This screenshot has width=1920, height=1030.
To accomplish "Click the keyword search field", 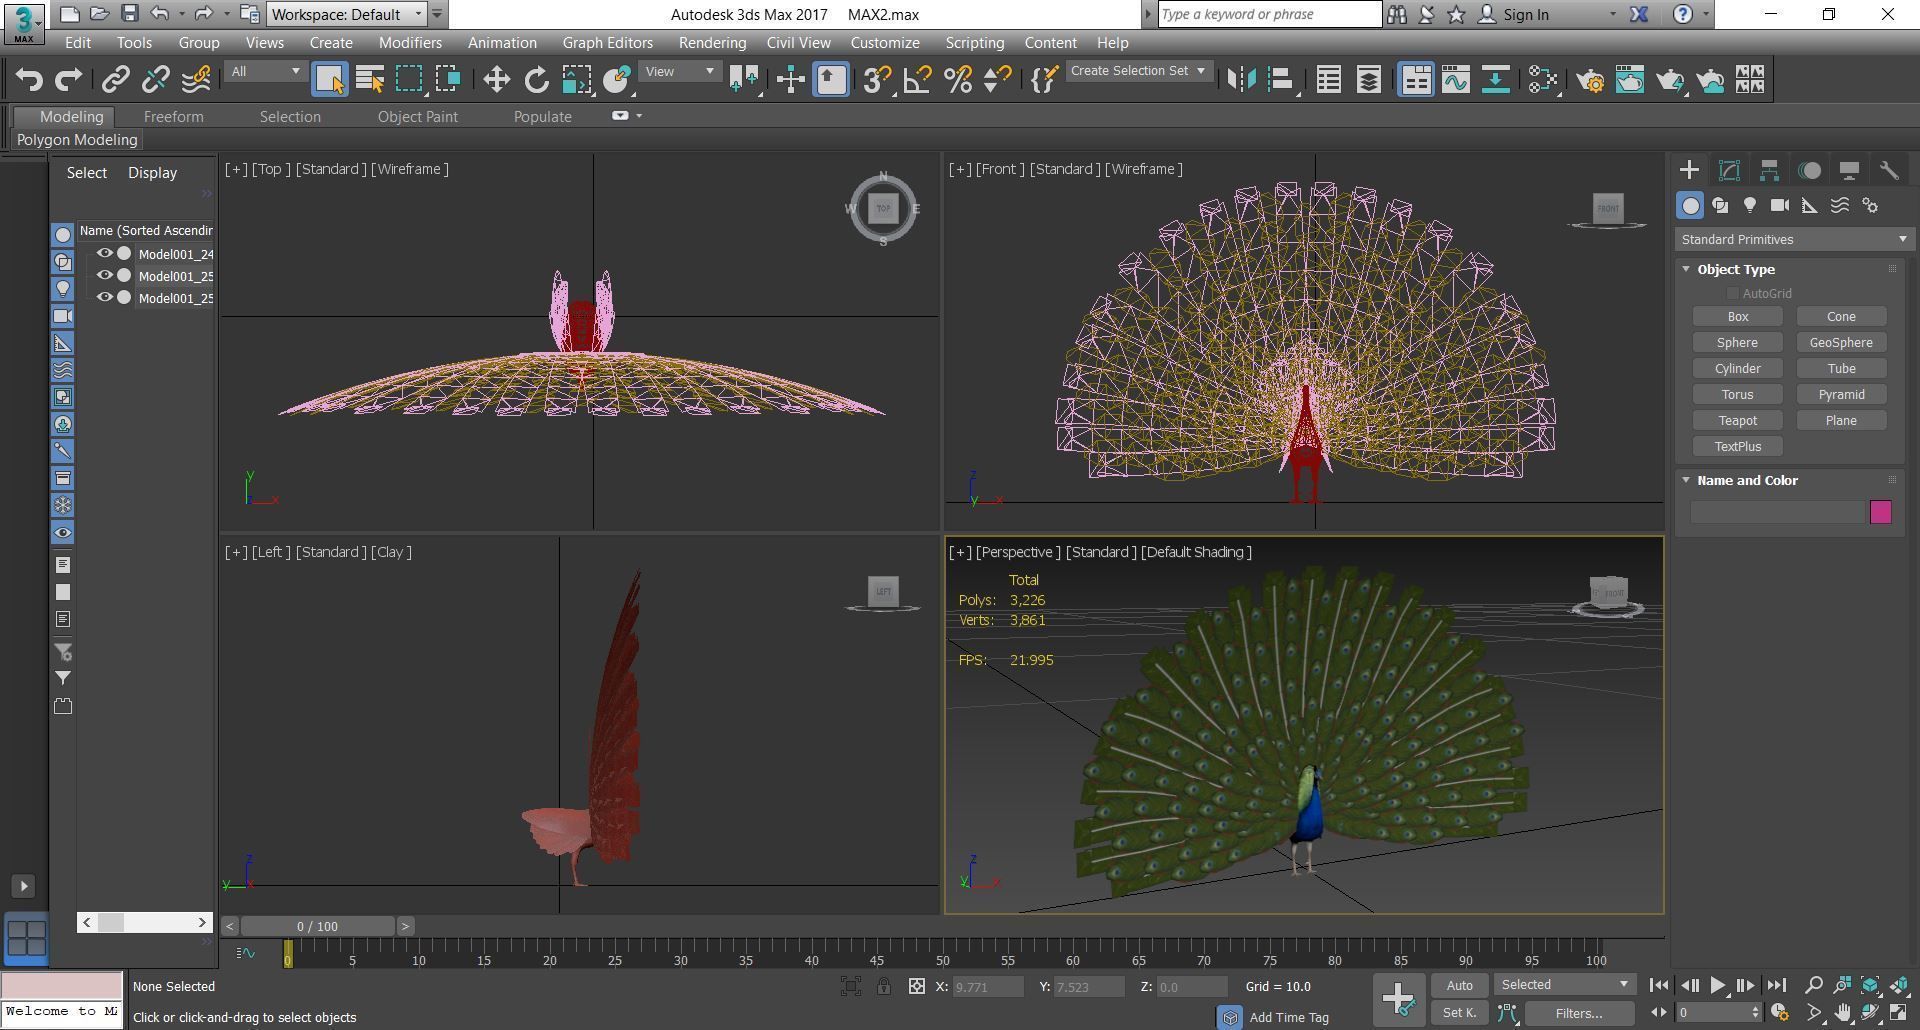I will [x=1269, y=14].
